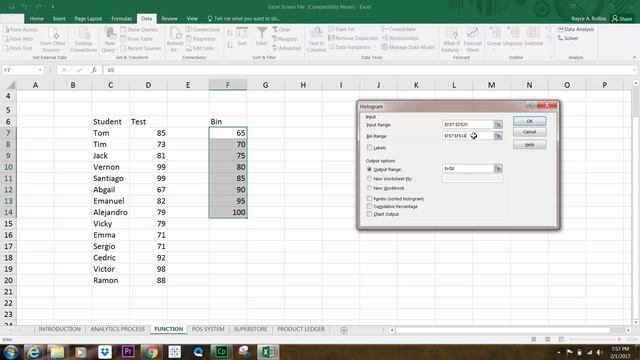The width and height of the screenshot is (640, 360).
Task: Click the Subtotal icon in Outline
Action: [533, 37]
